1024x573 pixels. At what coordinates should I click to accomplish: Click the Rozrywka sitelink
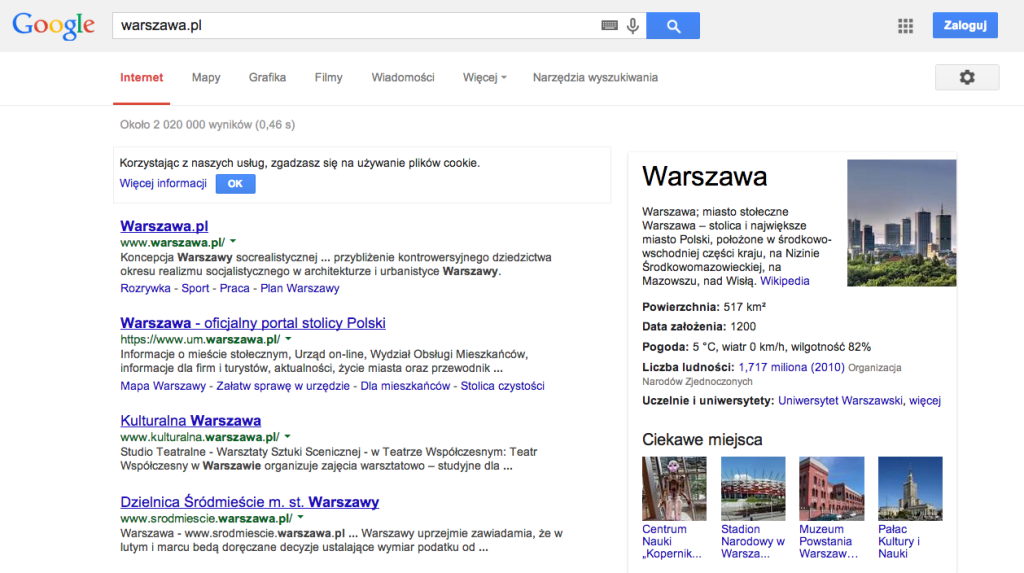point(145,288)
